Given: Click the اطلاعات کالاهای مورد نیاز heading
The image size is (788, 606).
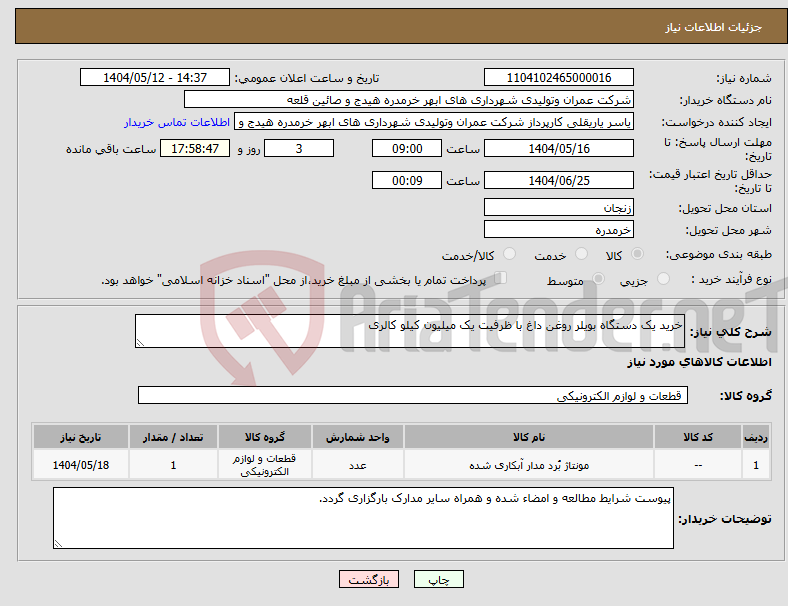Looking at the screenshot, I should point(699,362).
